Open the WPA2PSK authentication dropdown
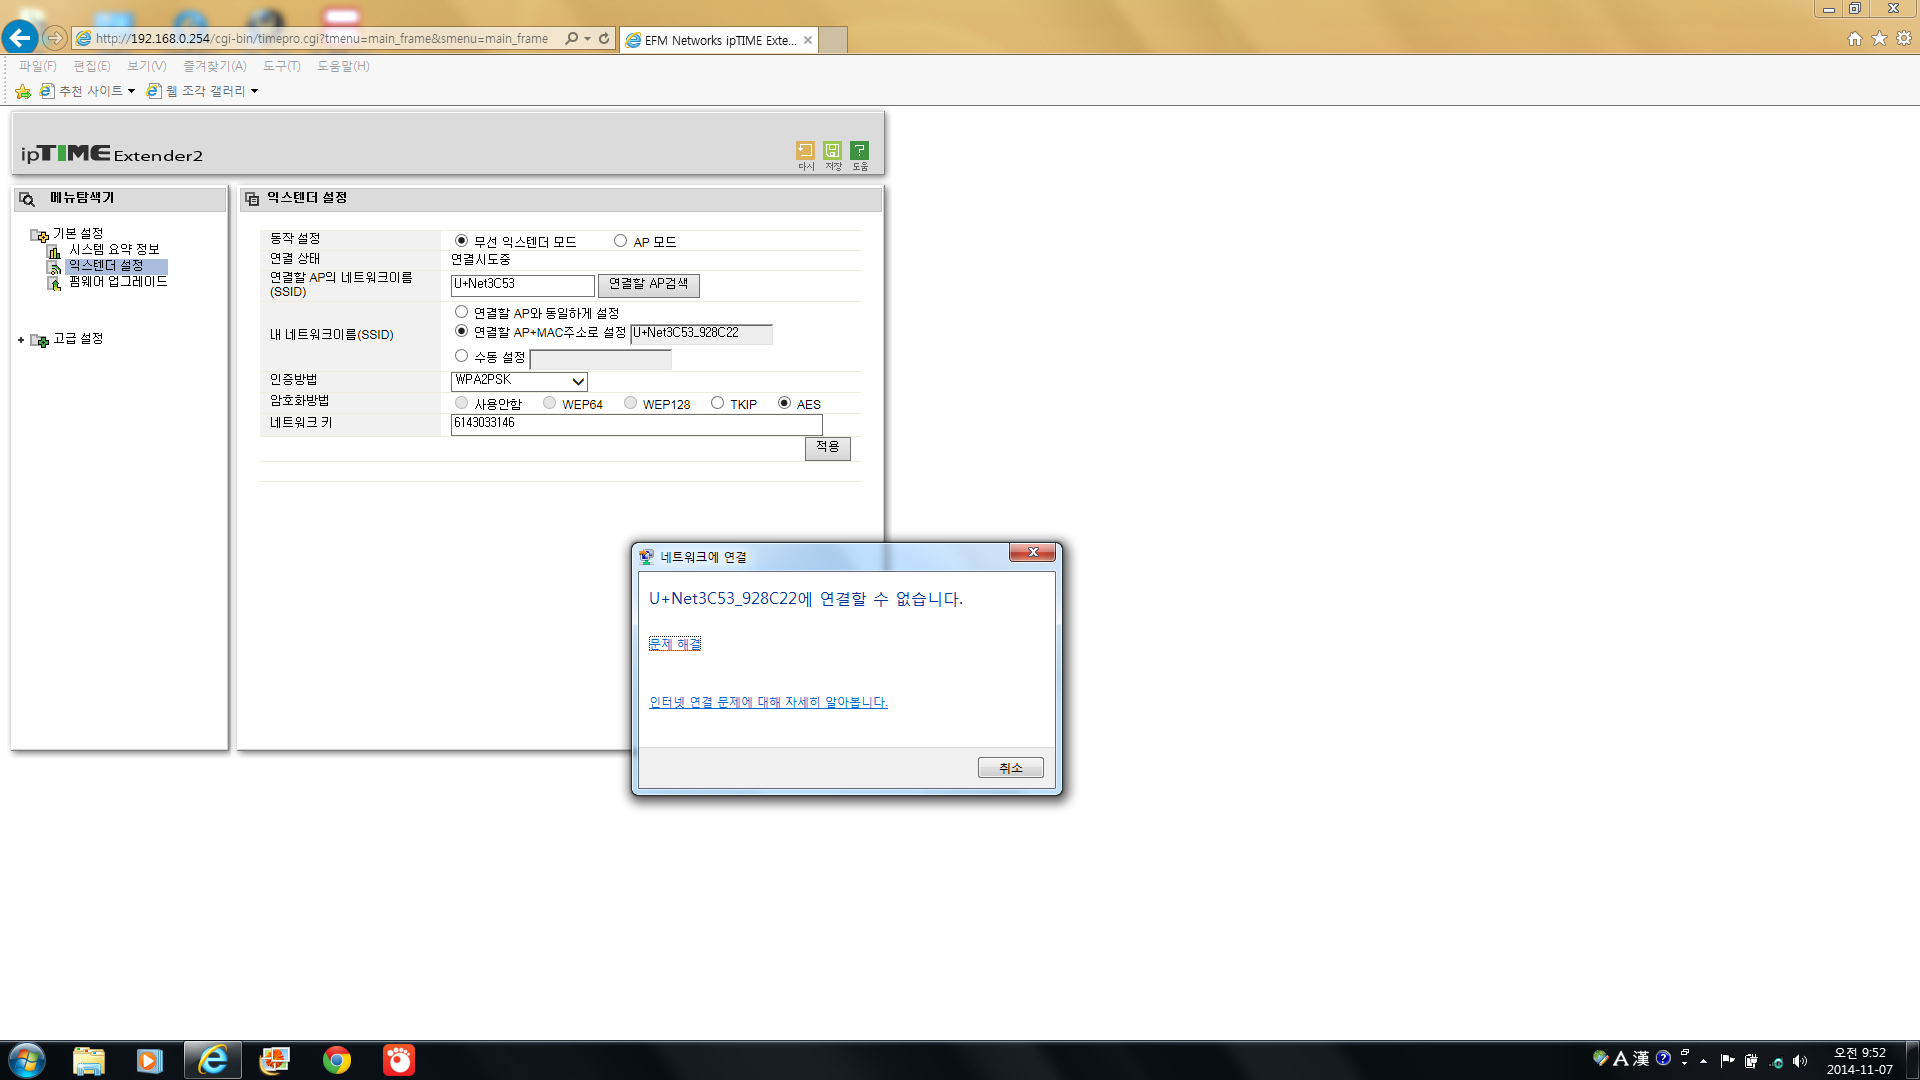The width and height of the screenshot is (1920, 1080). (519, 381)
